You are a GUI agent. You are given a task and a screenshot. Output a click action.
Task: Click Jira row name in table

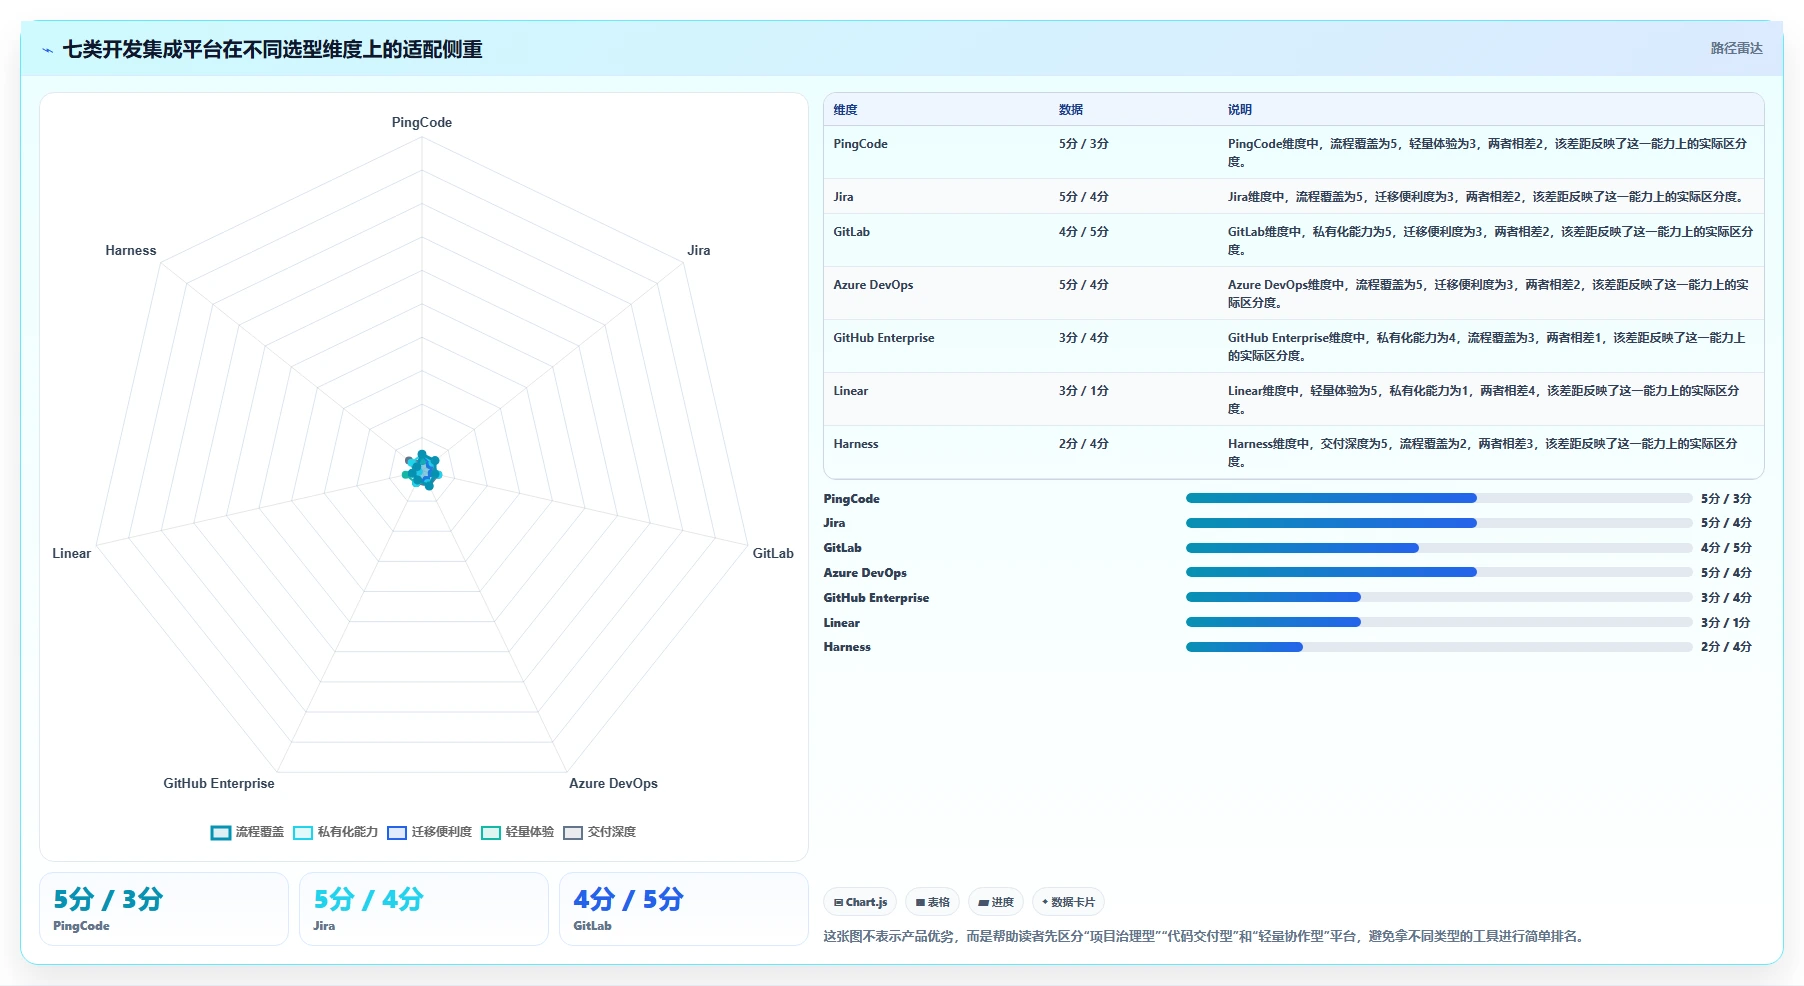click(x=843, y=197)
